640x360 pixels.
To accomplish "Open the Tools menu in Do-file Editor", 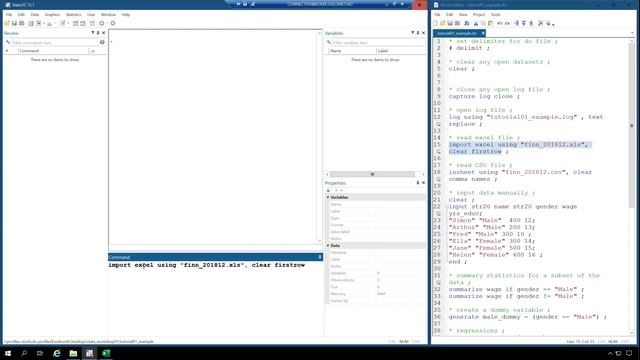I will (x=496, y=14).
